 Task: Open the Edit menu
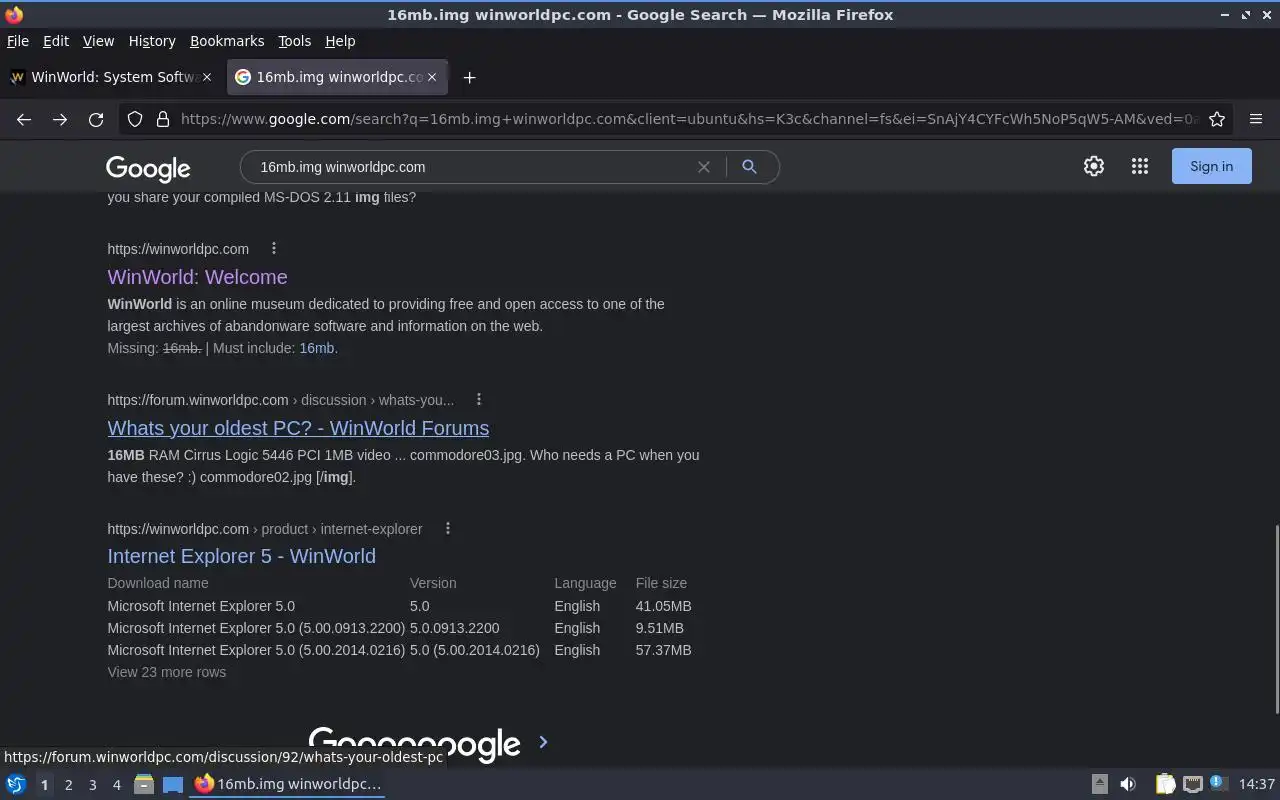pos(56,41)
